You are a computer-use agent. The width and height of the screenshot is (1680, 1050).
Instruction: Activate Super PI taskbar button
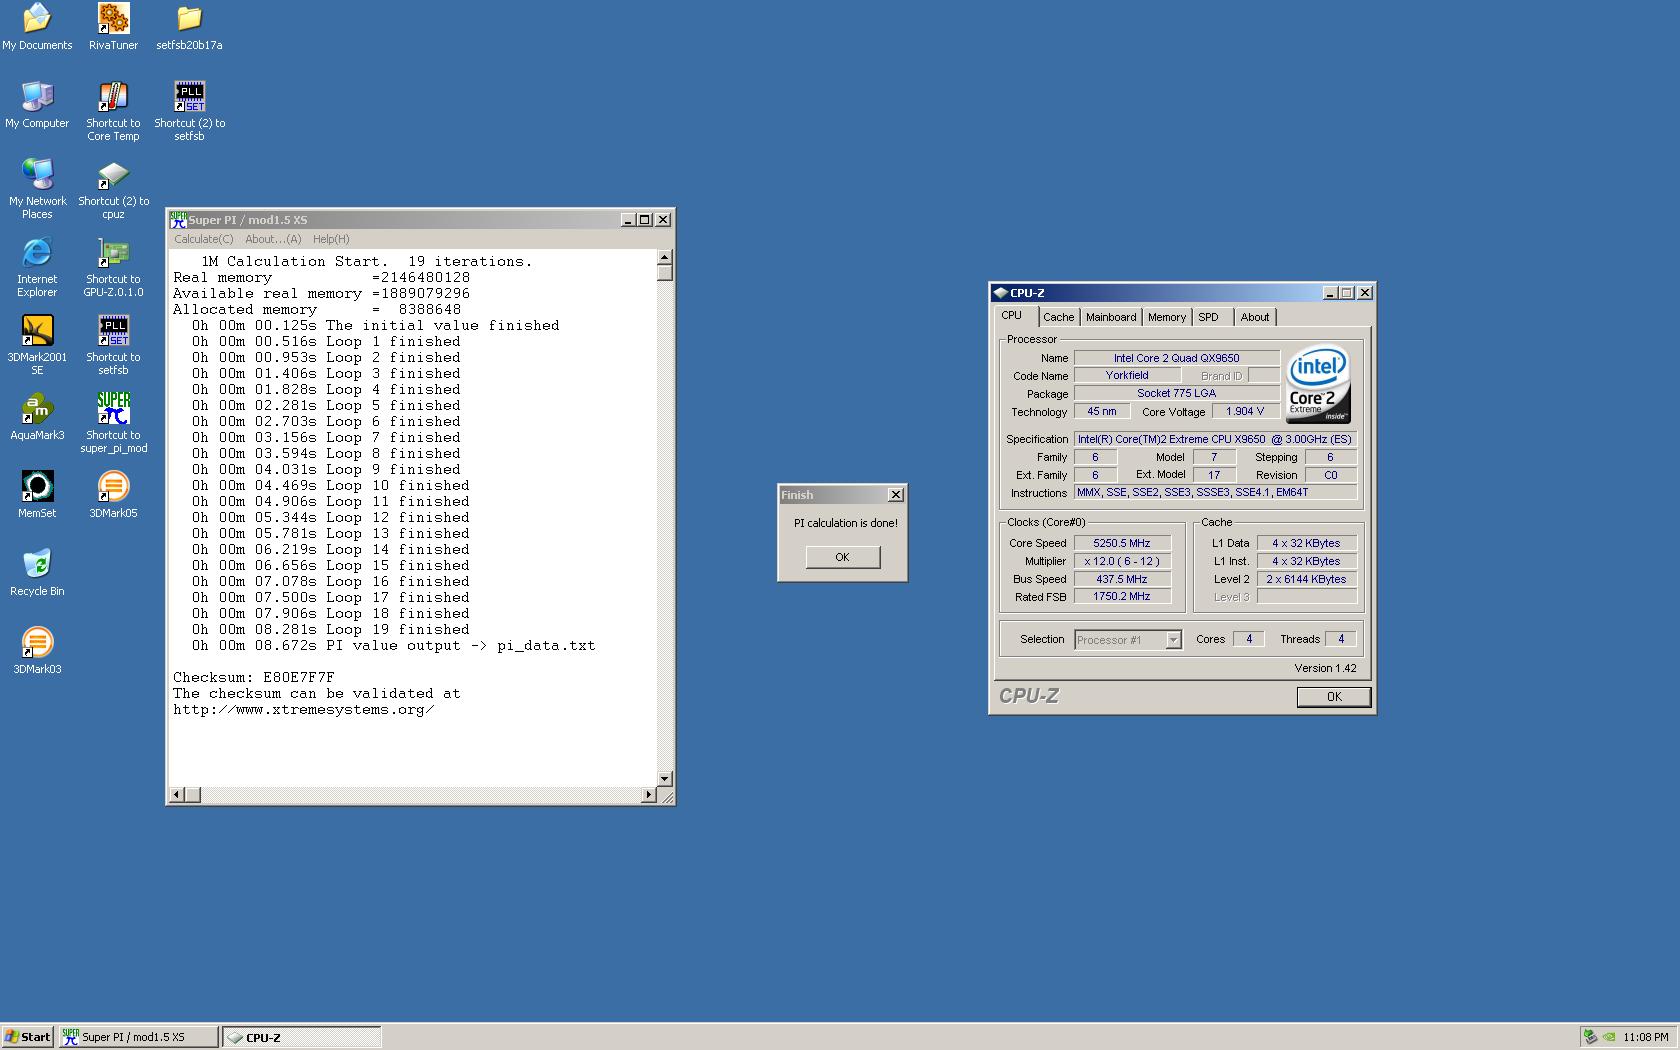pyautogui.click(x=138, y=1037)
